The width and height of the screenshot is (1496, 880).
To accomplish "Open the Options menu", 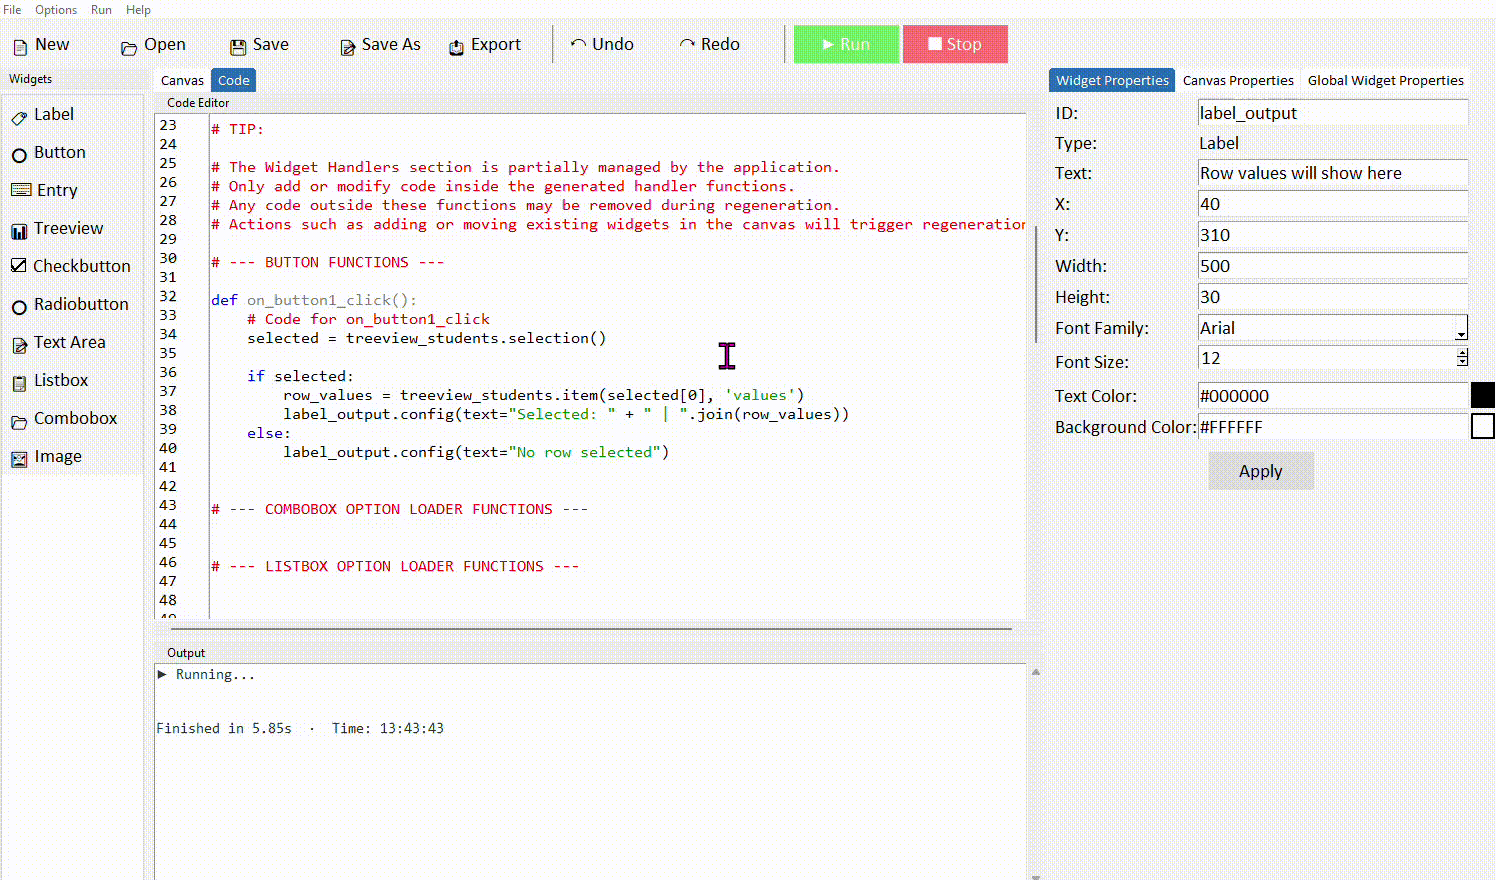I will point(56,9).
